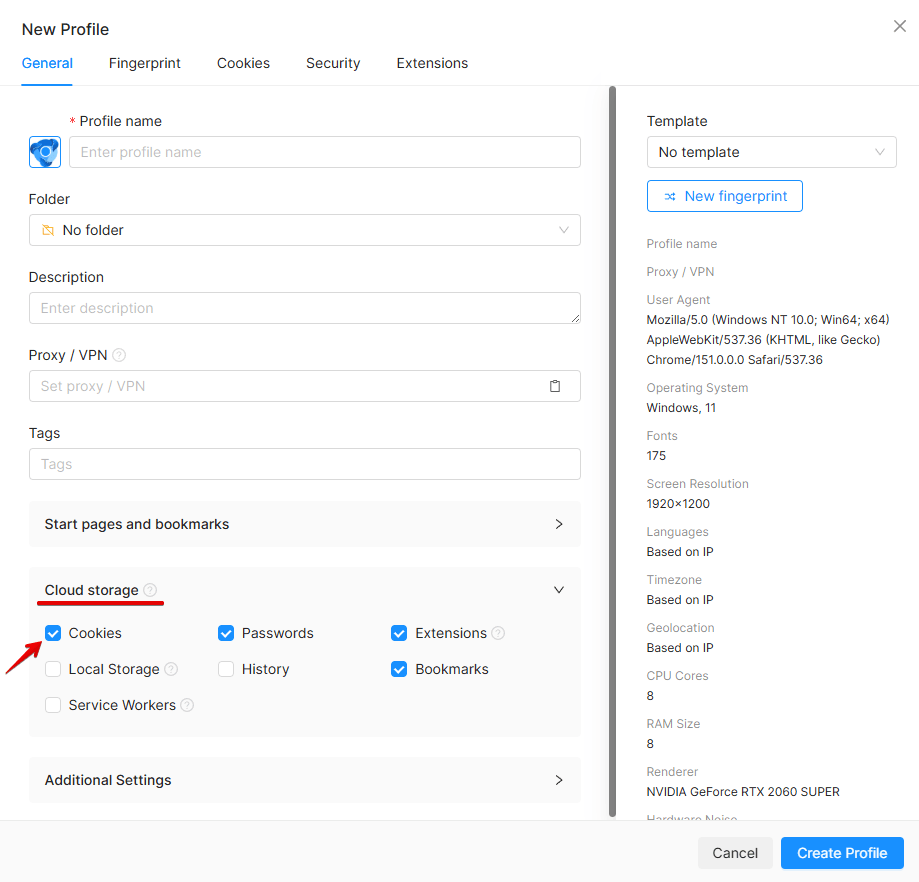Expand the Additional Settings section
The image size is (919, 882).
[305, 781]
